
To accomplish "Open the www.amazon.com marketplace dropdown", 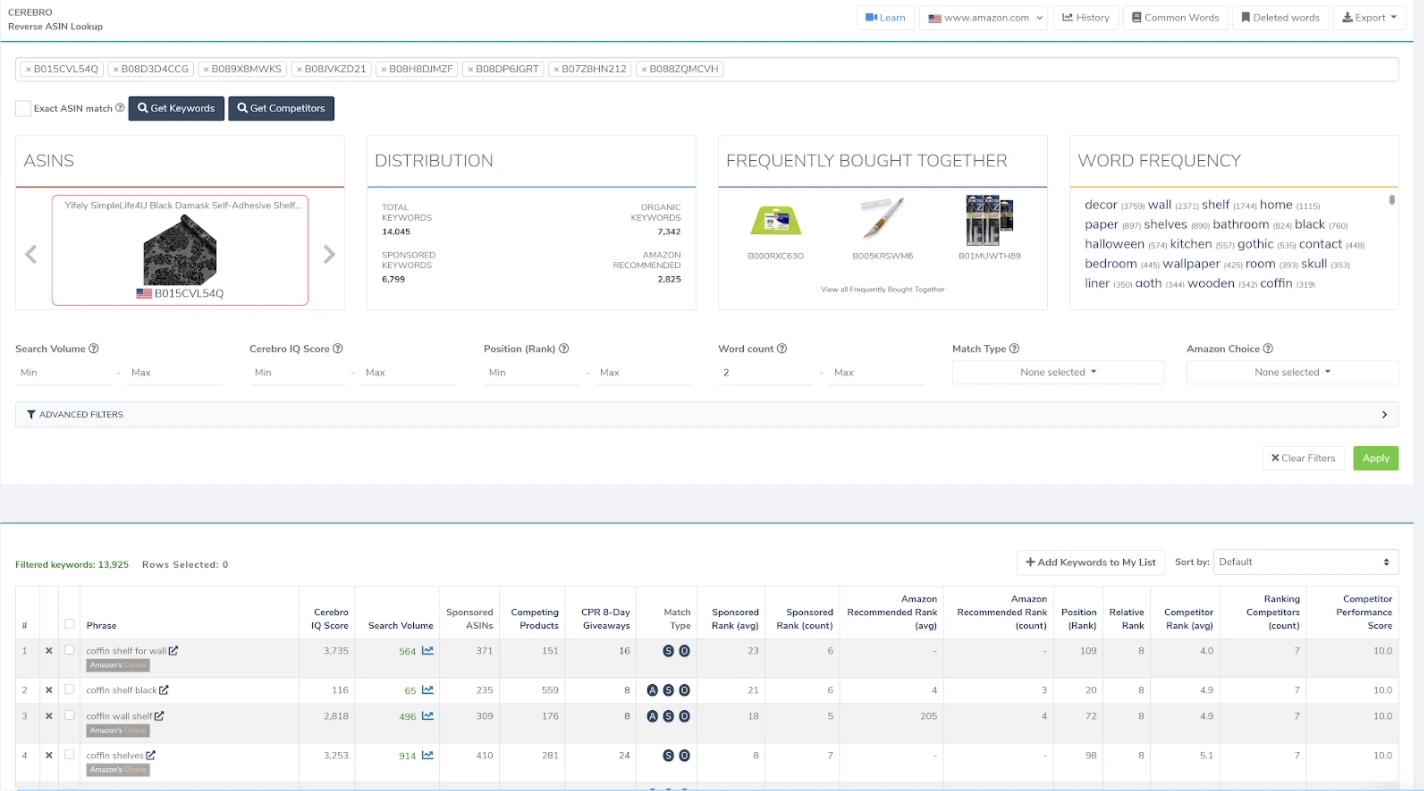I will point(983,18).
